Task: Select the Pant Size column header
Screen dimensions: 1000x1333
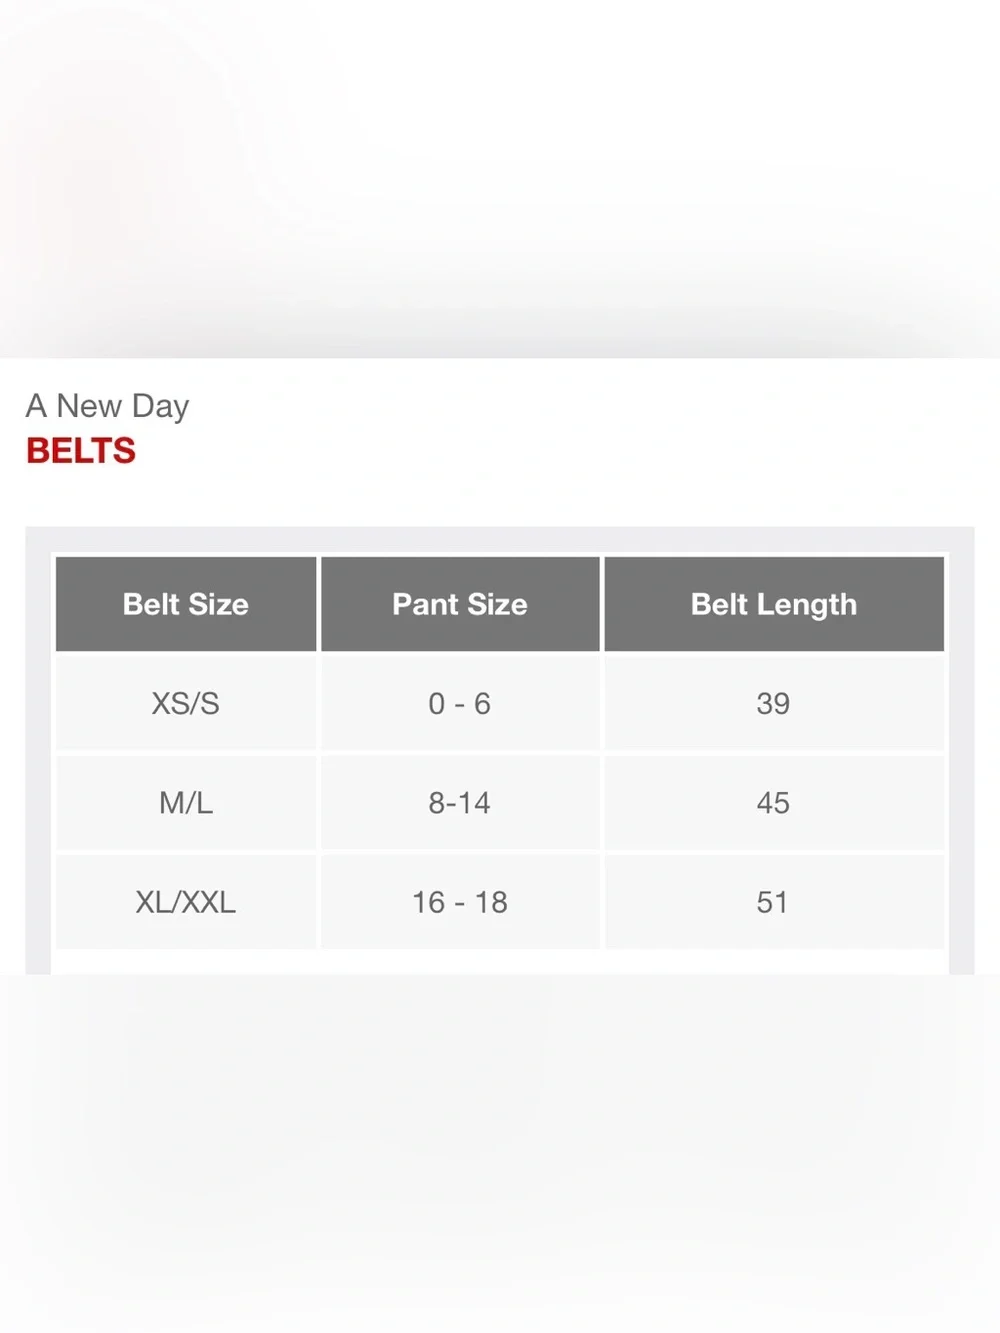Action: (x=460, y=604)
